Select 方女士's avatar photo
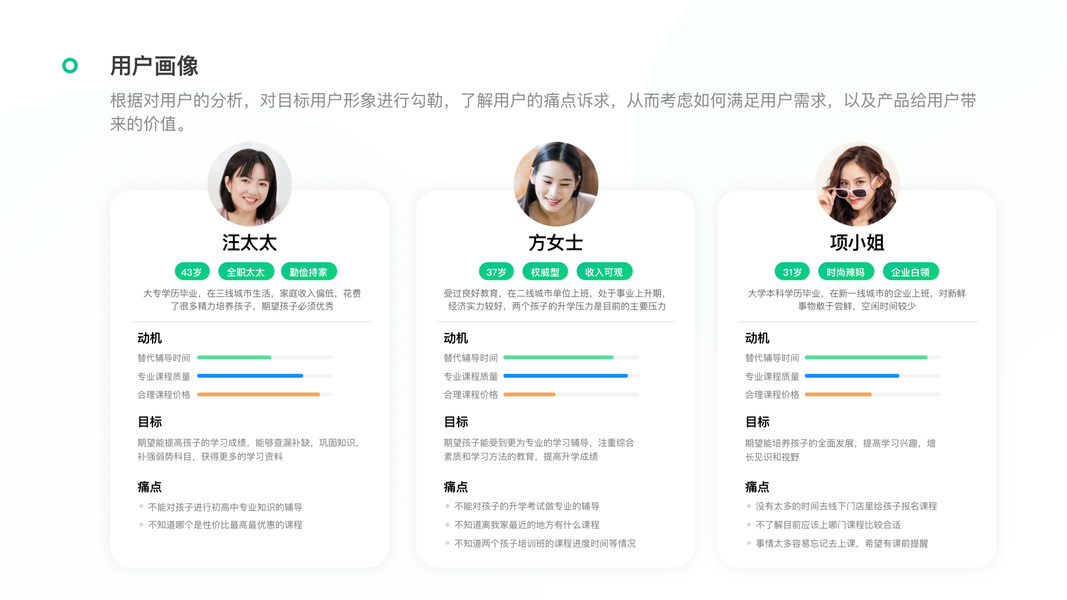This screenshot has width=1067, height=600. (x=555, y=184)
